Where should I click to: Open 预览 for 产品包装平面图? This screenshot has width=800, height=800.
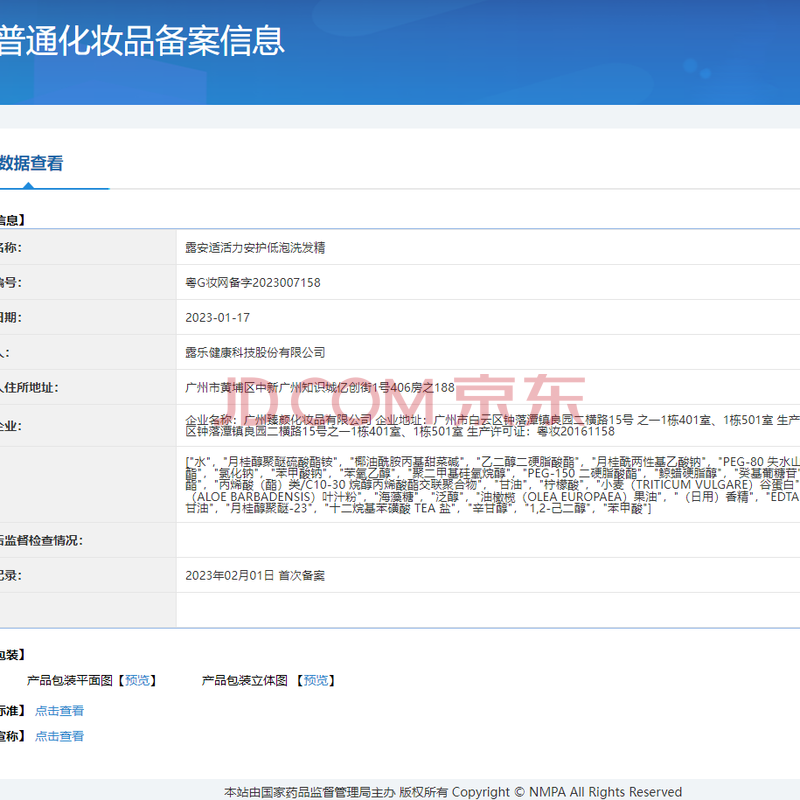[138, 681]
